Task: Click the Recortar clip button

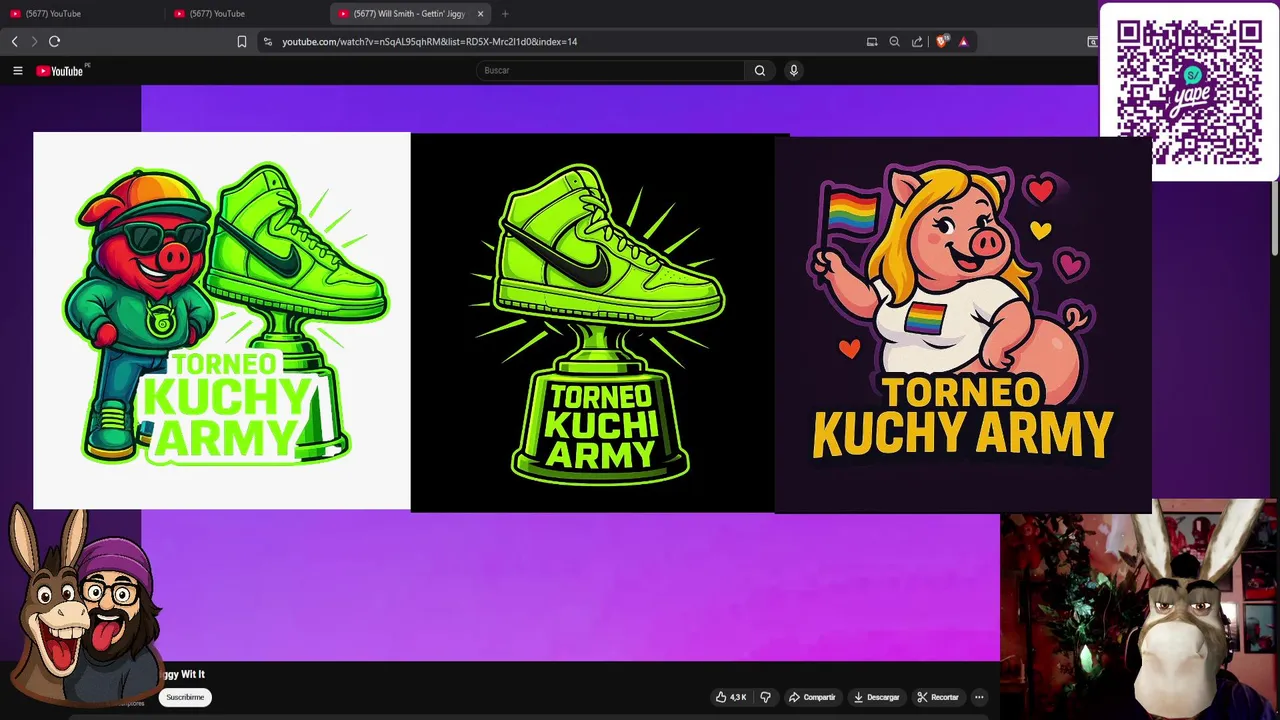Action: click(x=938, y=697)
